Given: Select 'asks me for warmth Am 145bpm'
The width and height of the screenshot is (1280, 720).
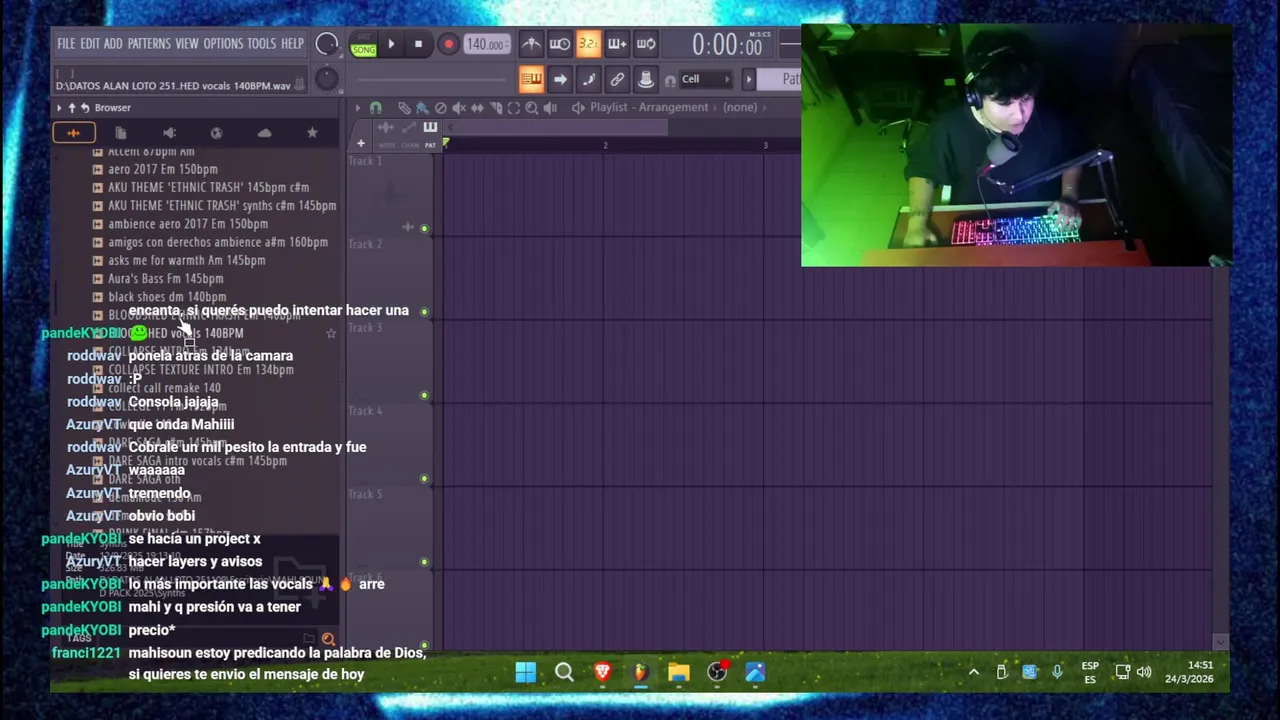Looking at the screenshot, I should click(x=186, y=260).
